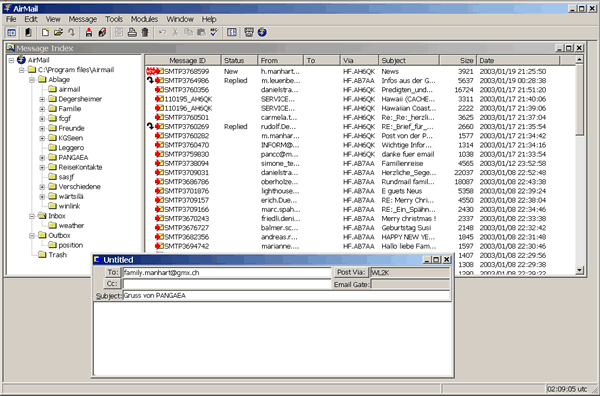This screenshot has width=600, height=396.
Task: Sort by the Message ID column header
Action: pyautogui.click(x=183, y=60)
